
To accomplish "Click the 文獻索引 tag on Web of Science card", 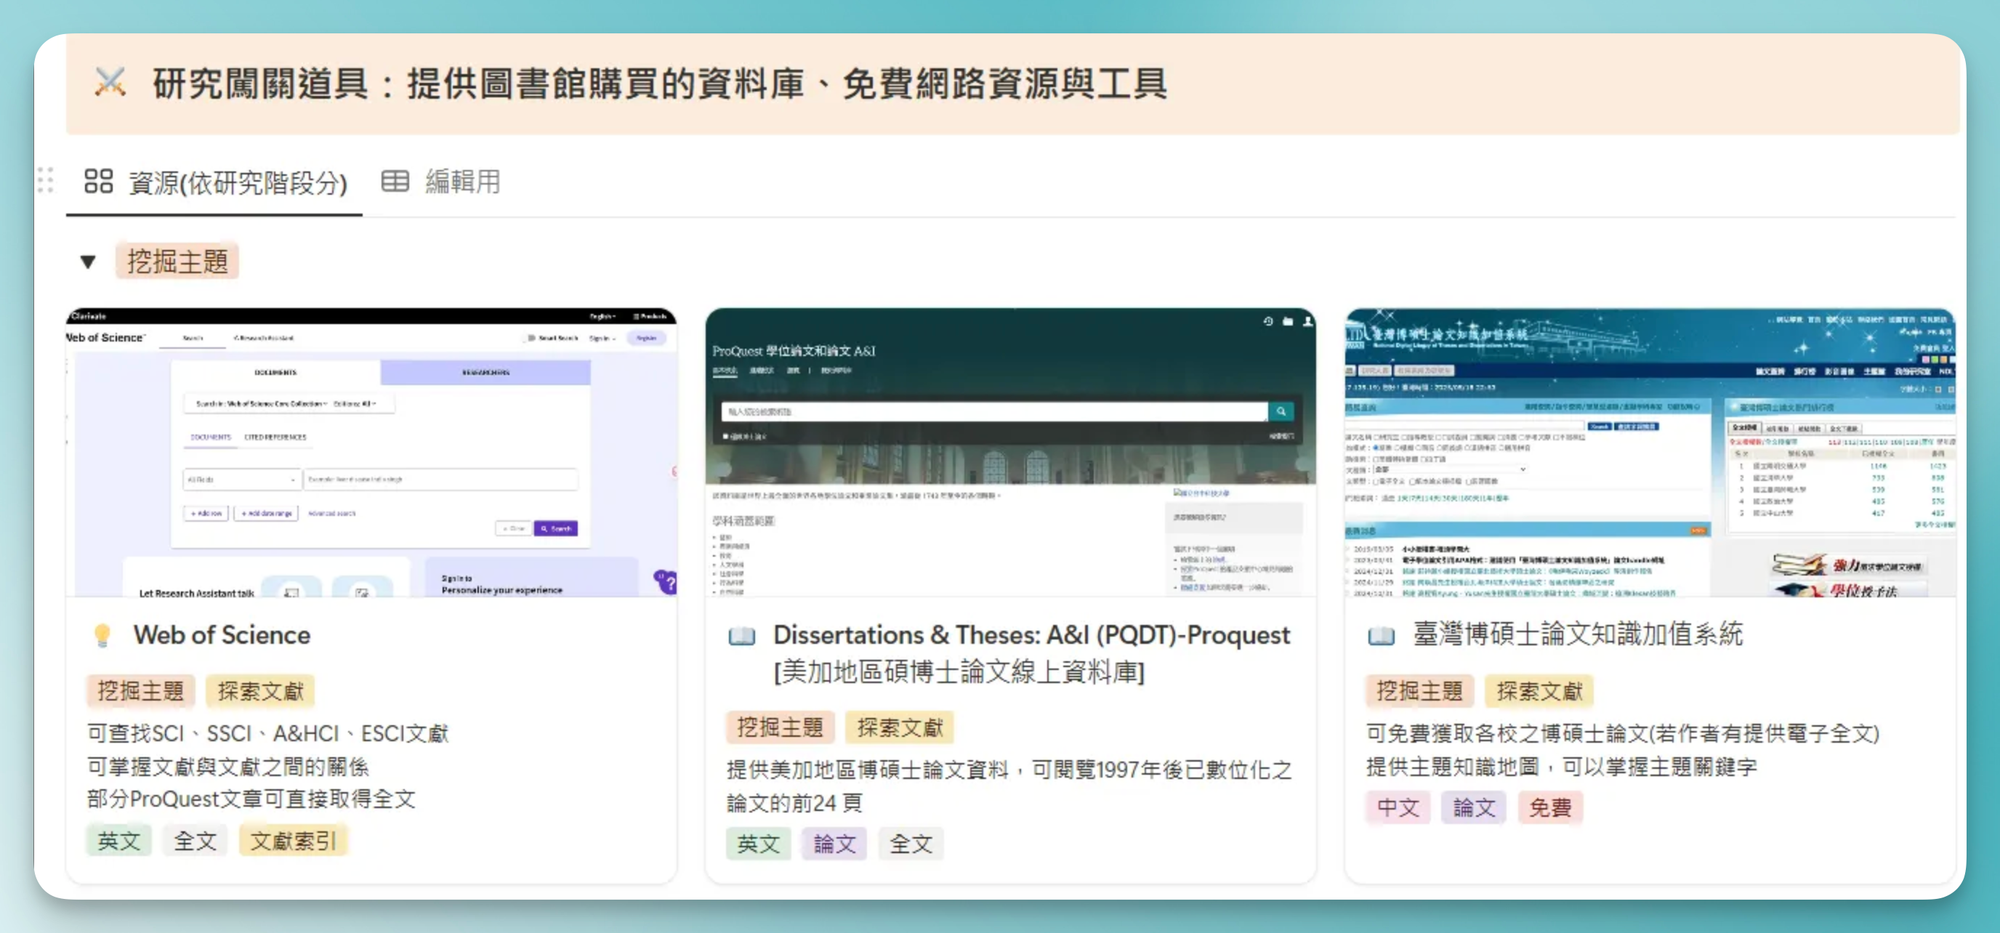I will 293,841.
